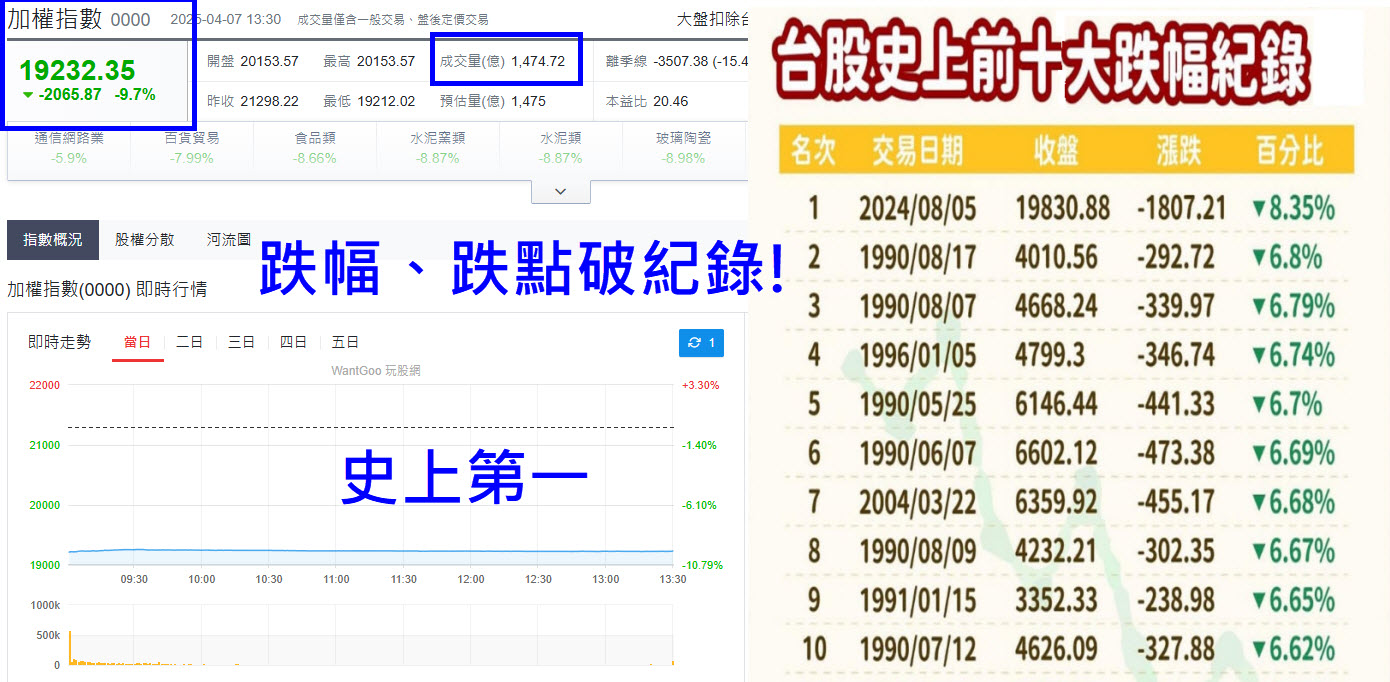Select the 四日 timeframe
The image size is (1390, 682).
pos(293,341)
